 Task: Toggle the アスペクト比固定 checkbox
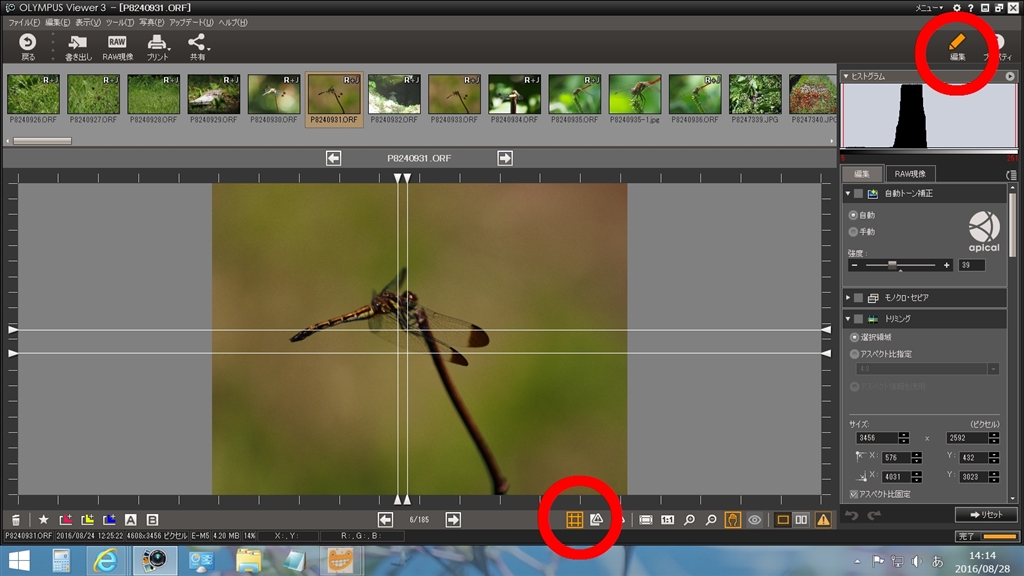pyautogui.click(x=853, y=494)
